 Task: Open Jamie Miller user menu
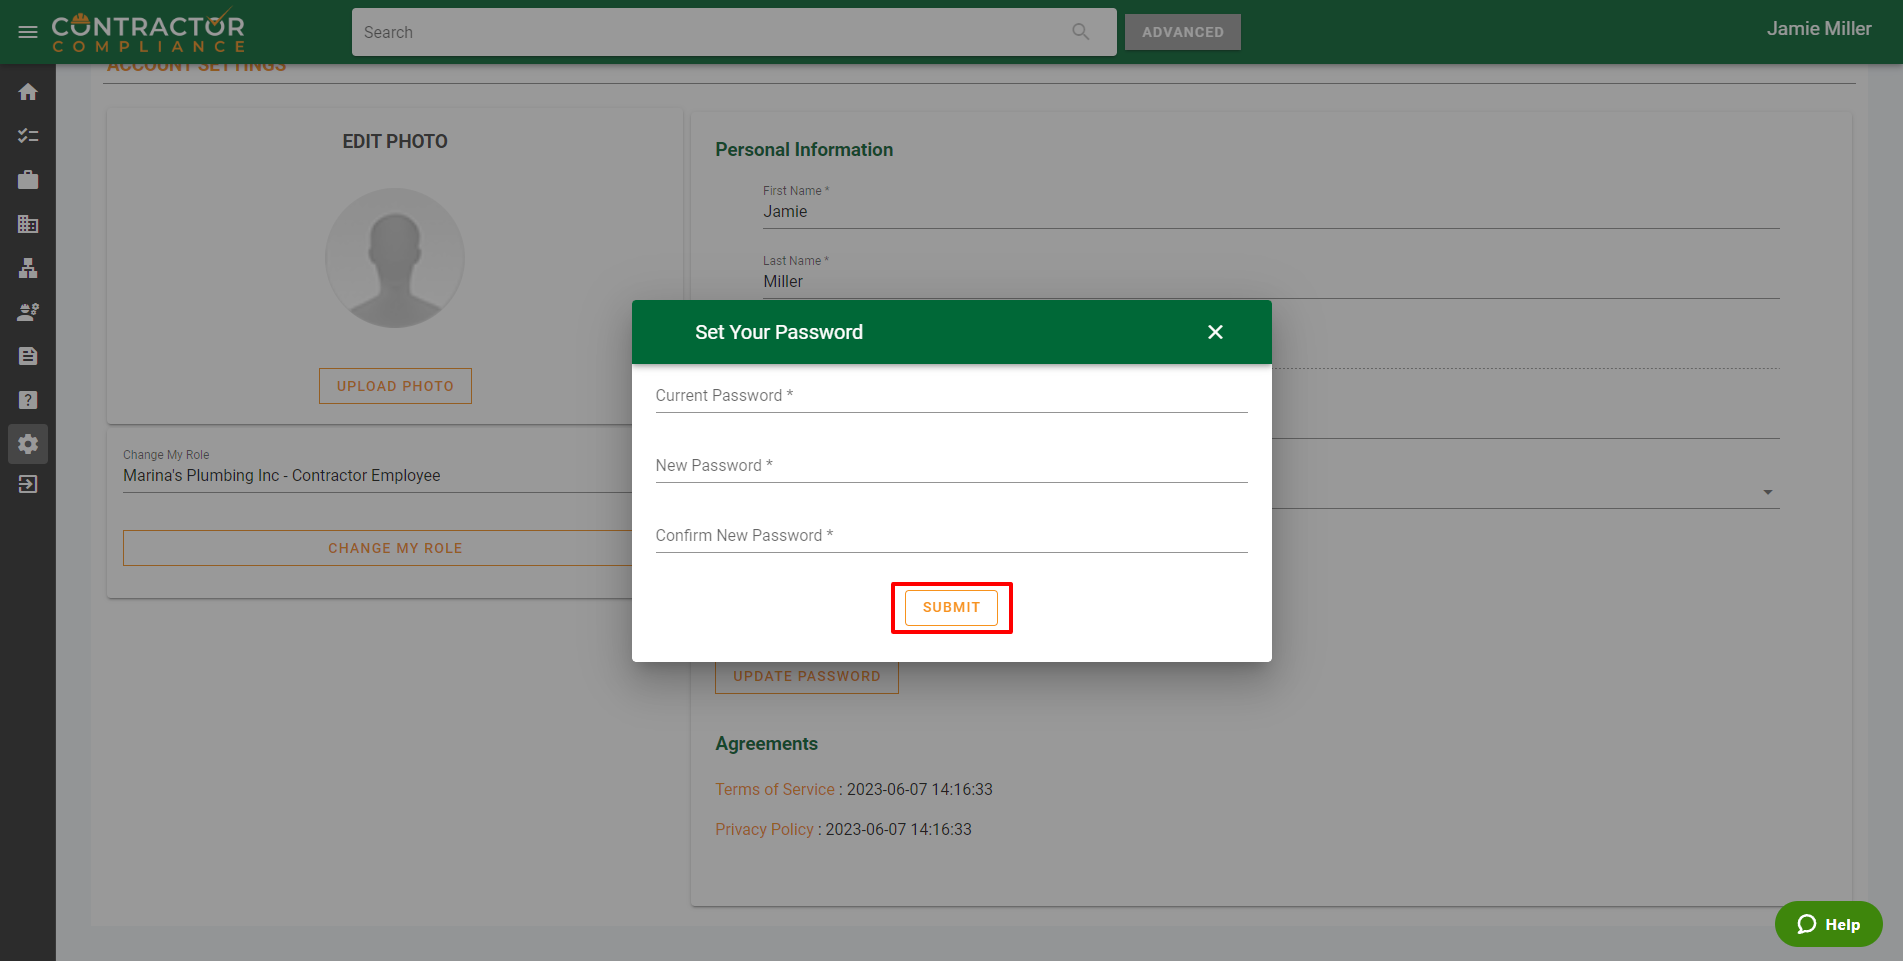pyautogui.click(x=1818, y=29)
